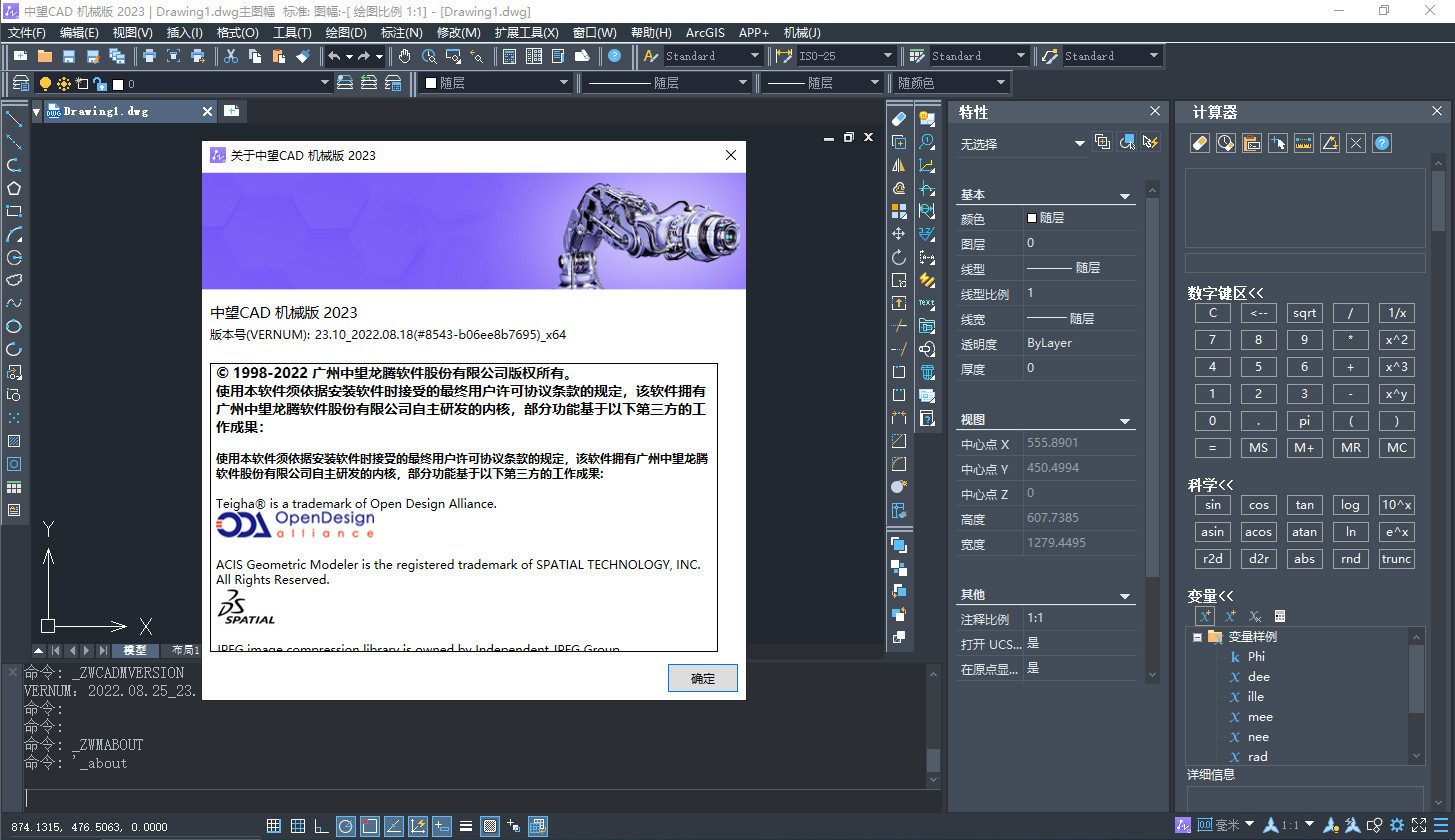Toggle Snap mode in status bar
This screenshot has width=1455, height=840.
274,826
